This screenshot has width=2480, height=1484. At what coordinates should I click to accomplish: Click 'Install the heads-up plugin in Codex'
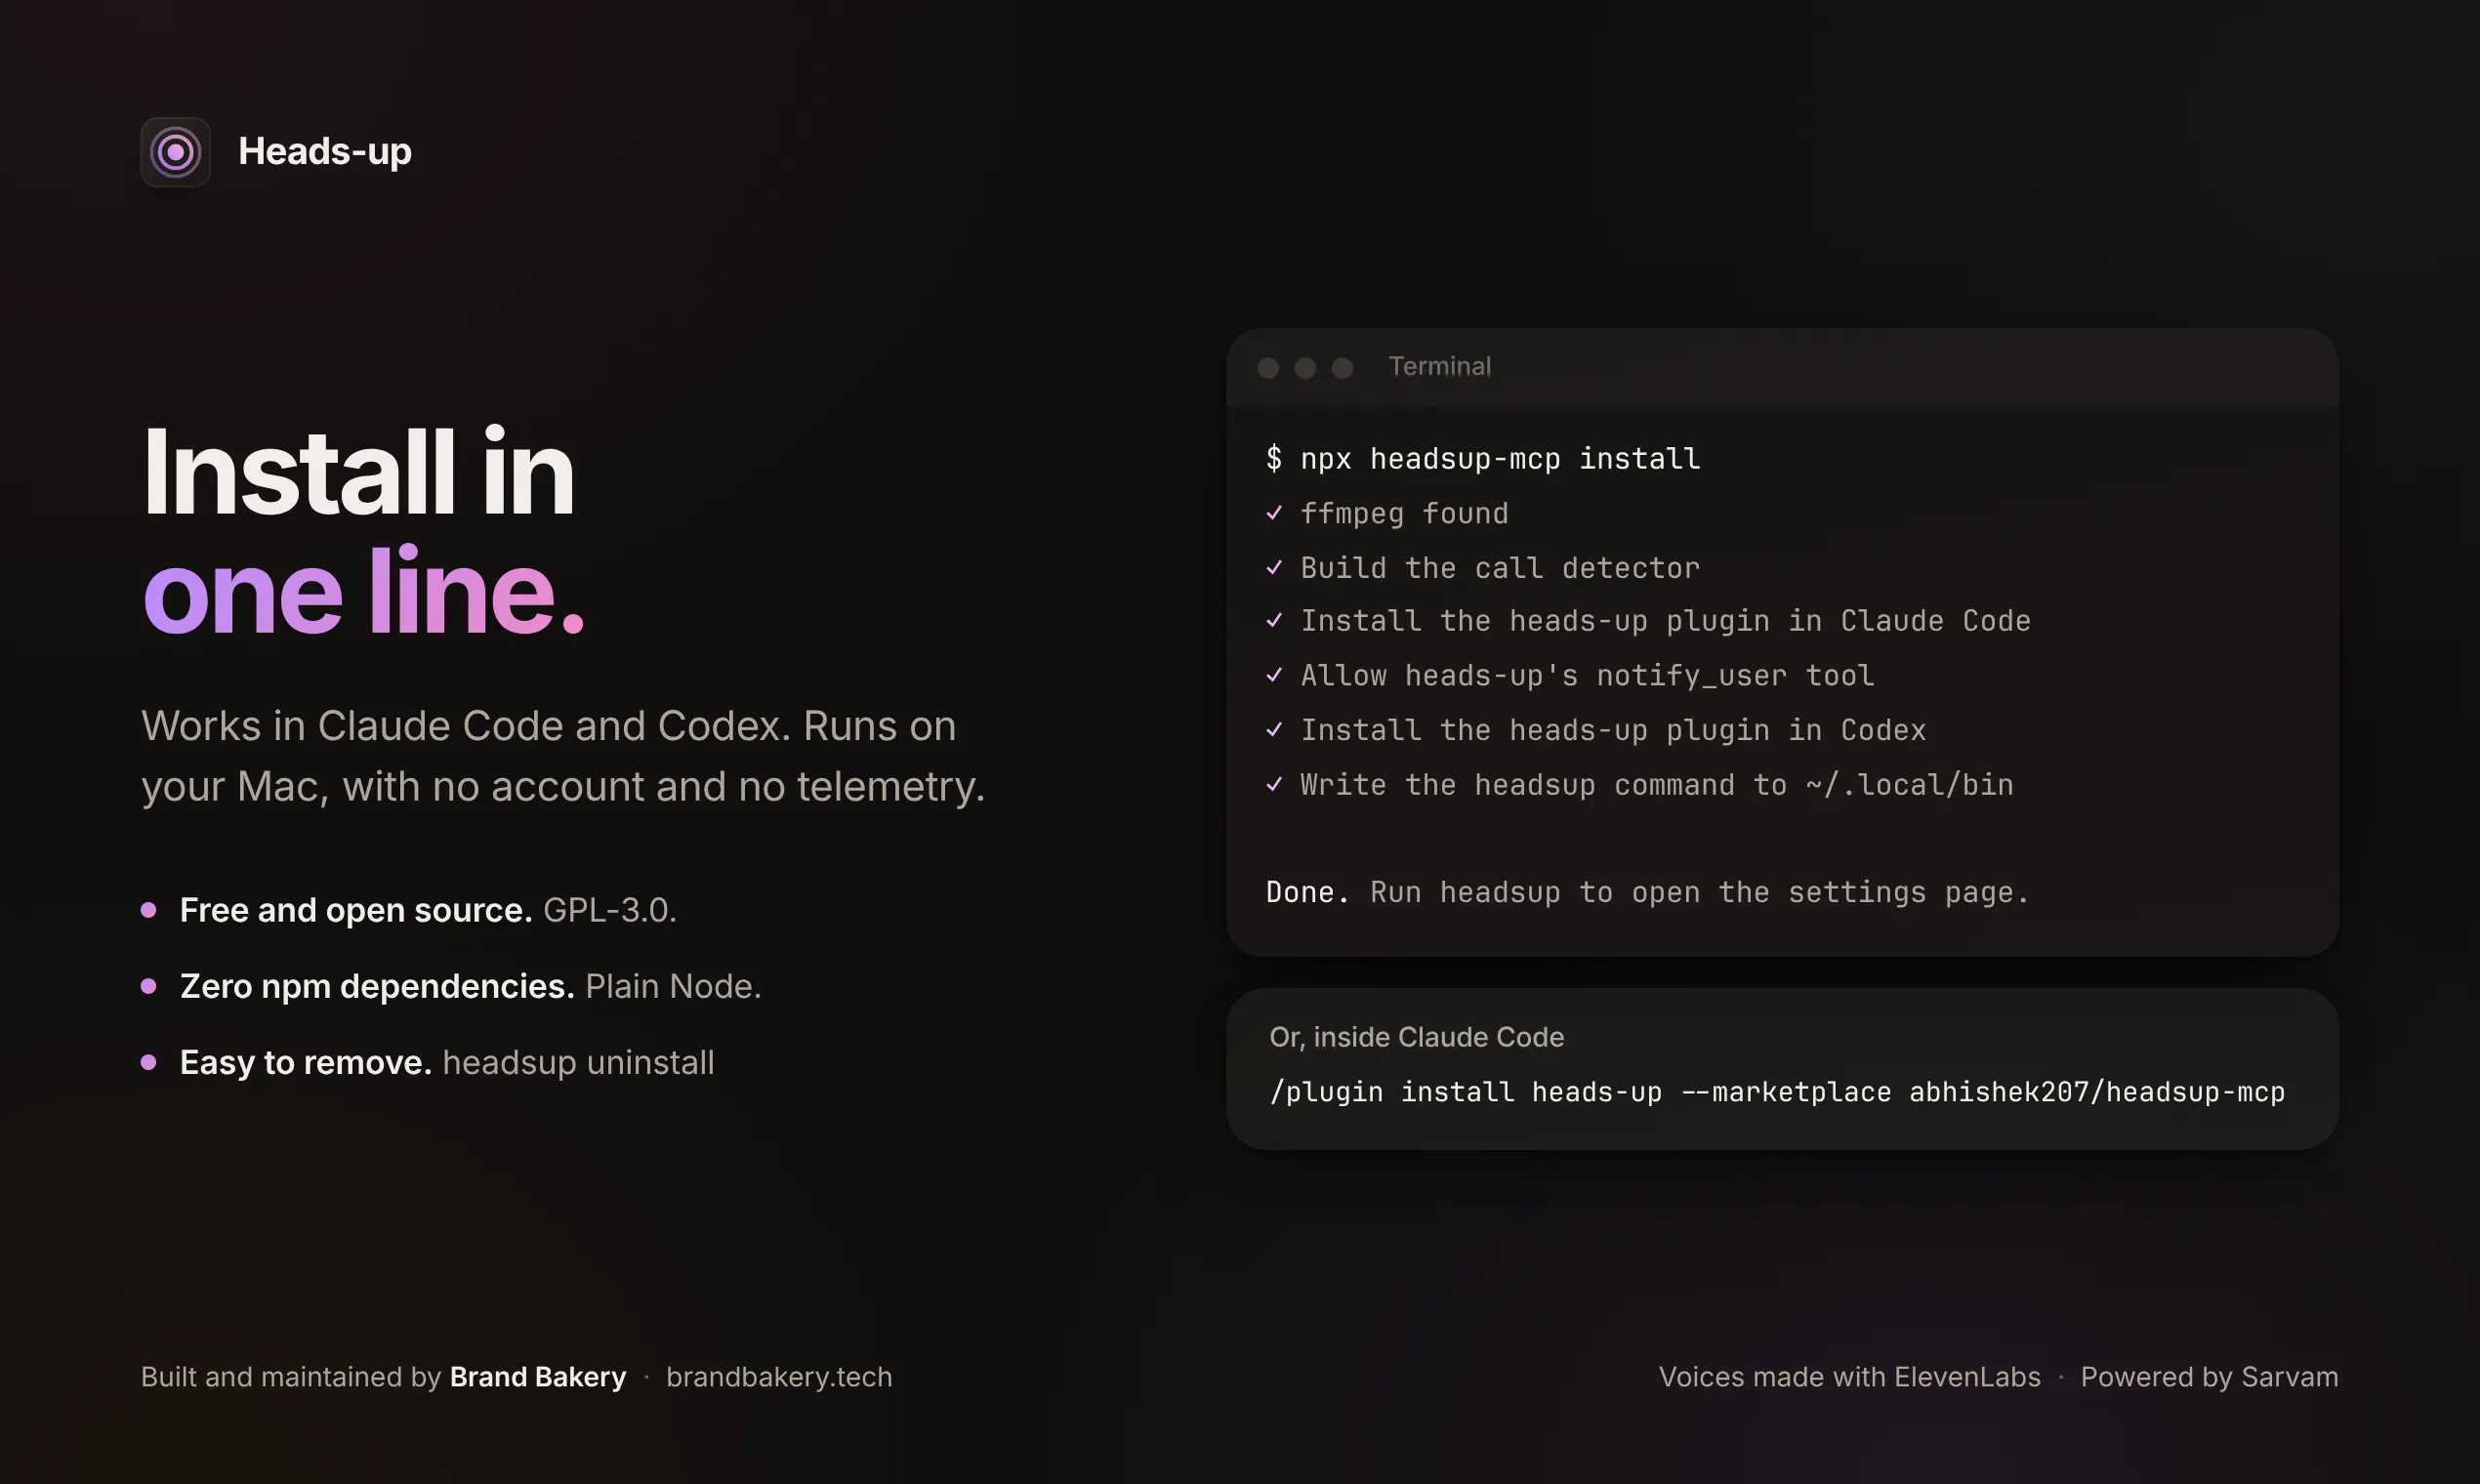(1613, 730)
